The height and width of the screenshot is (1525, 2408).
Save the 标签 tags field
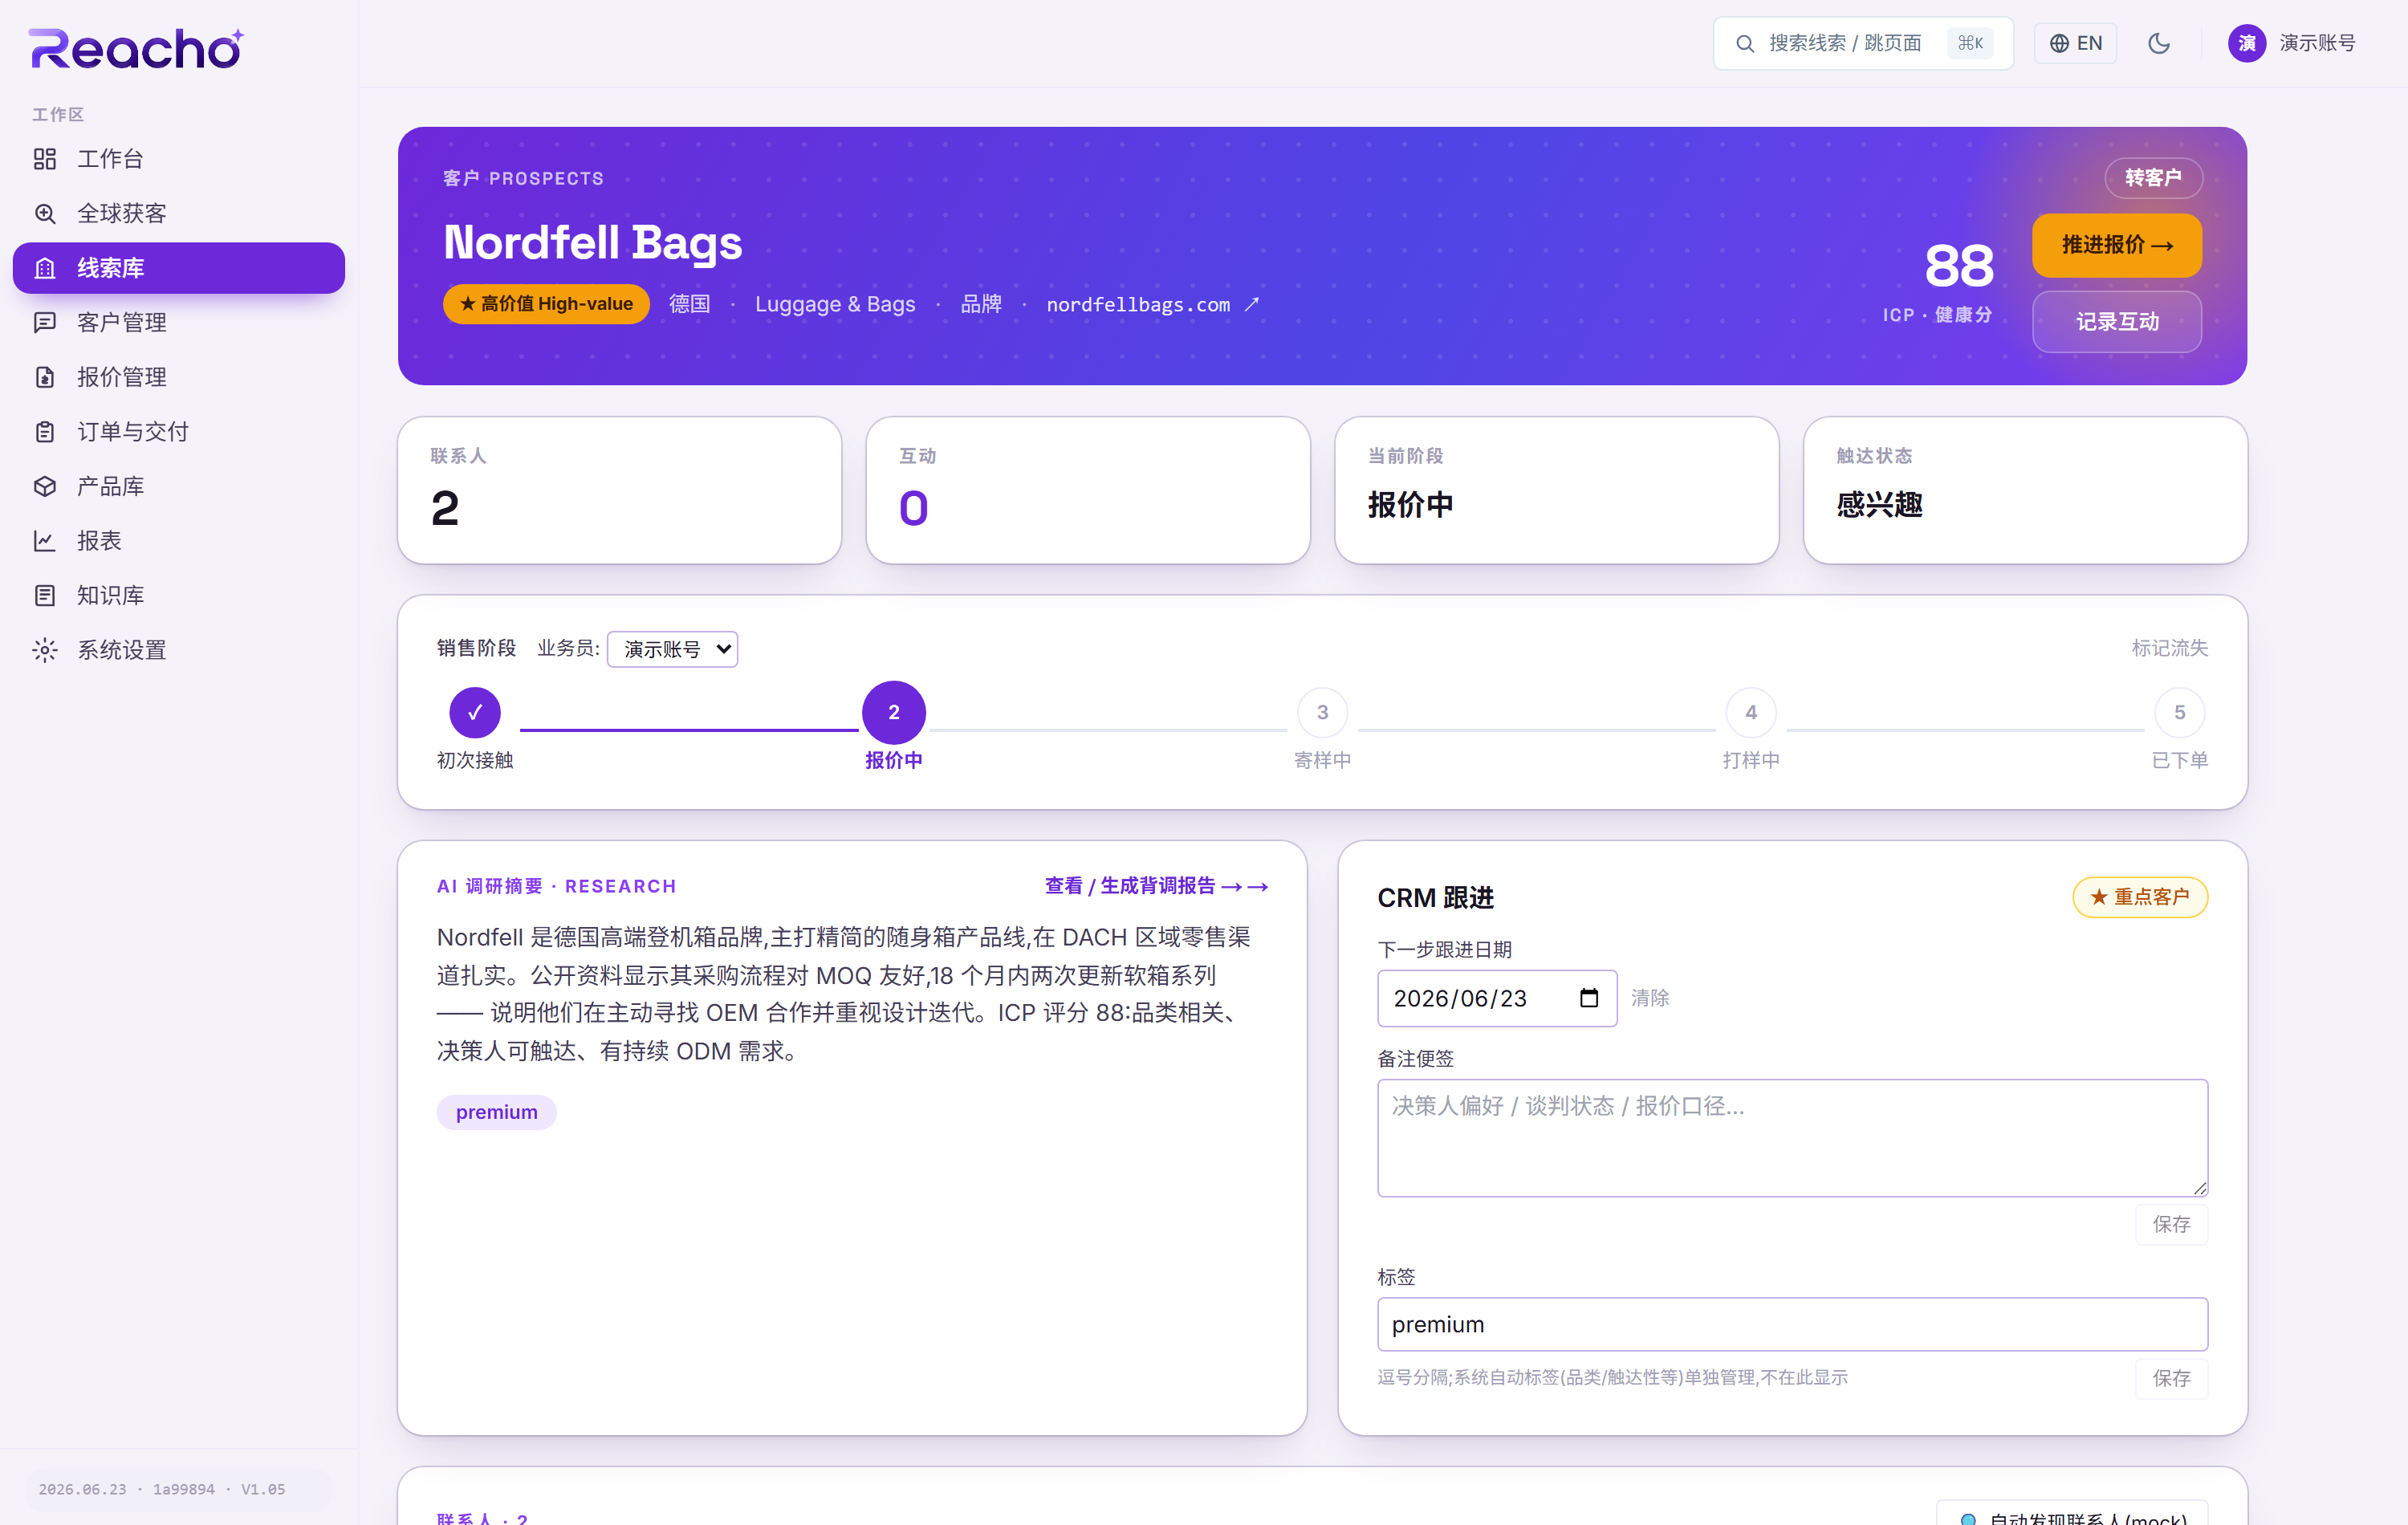coord(2171,1378)
